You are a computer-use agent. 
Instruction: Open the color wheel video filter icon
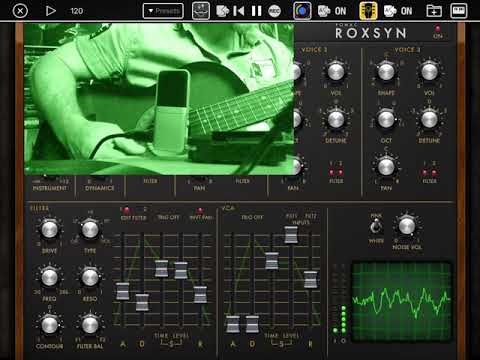click(302, 11)
